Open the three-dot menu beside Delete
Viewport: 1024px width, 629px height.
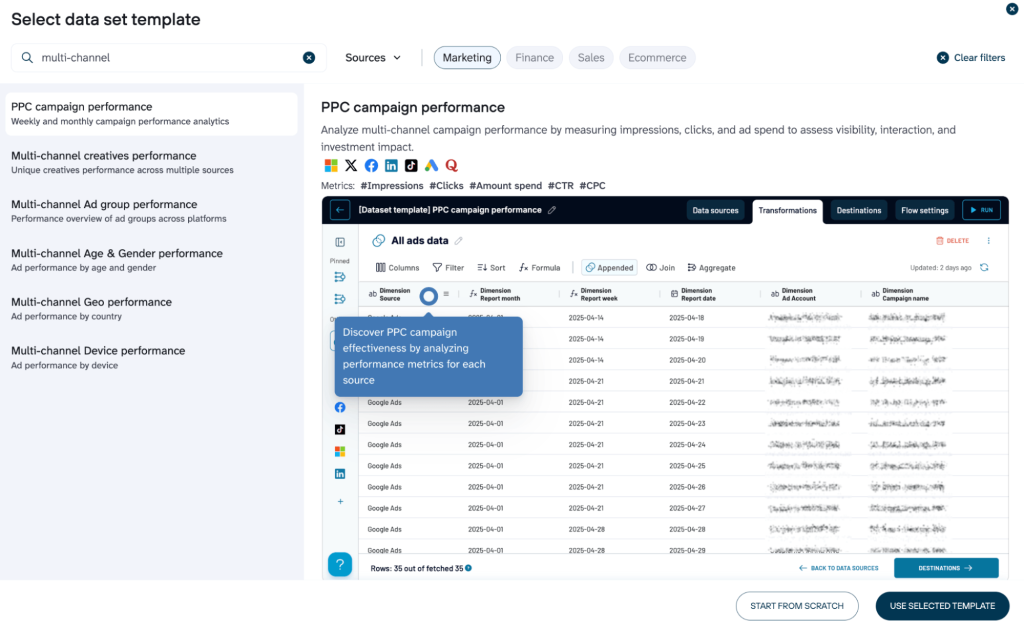click(x=989, y=241)
